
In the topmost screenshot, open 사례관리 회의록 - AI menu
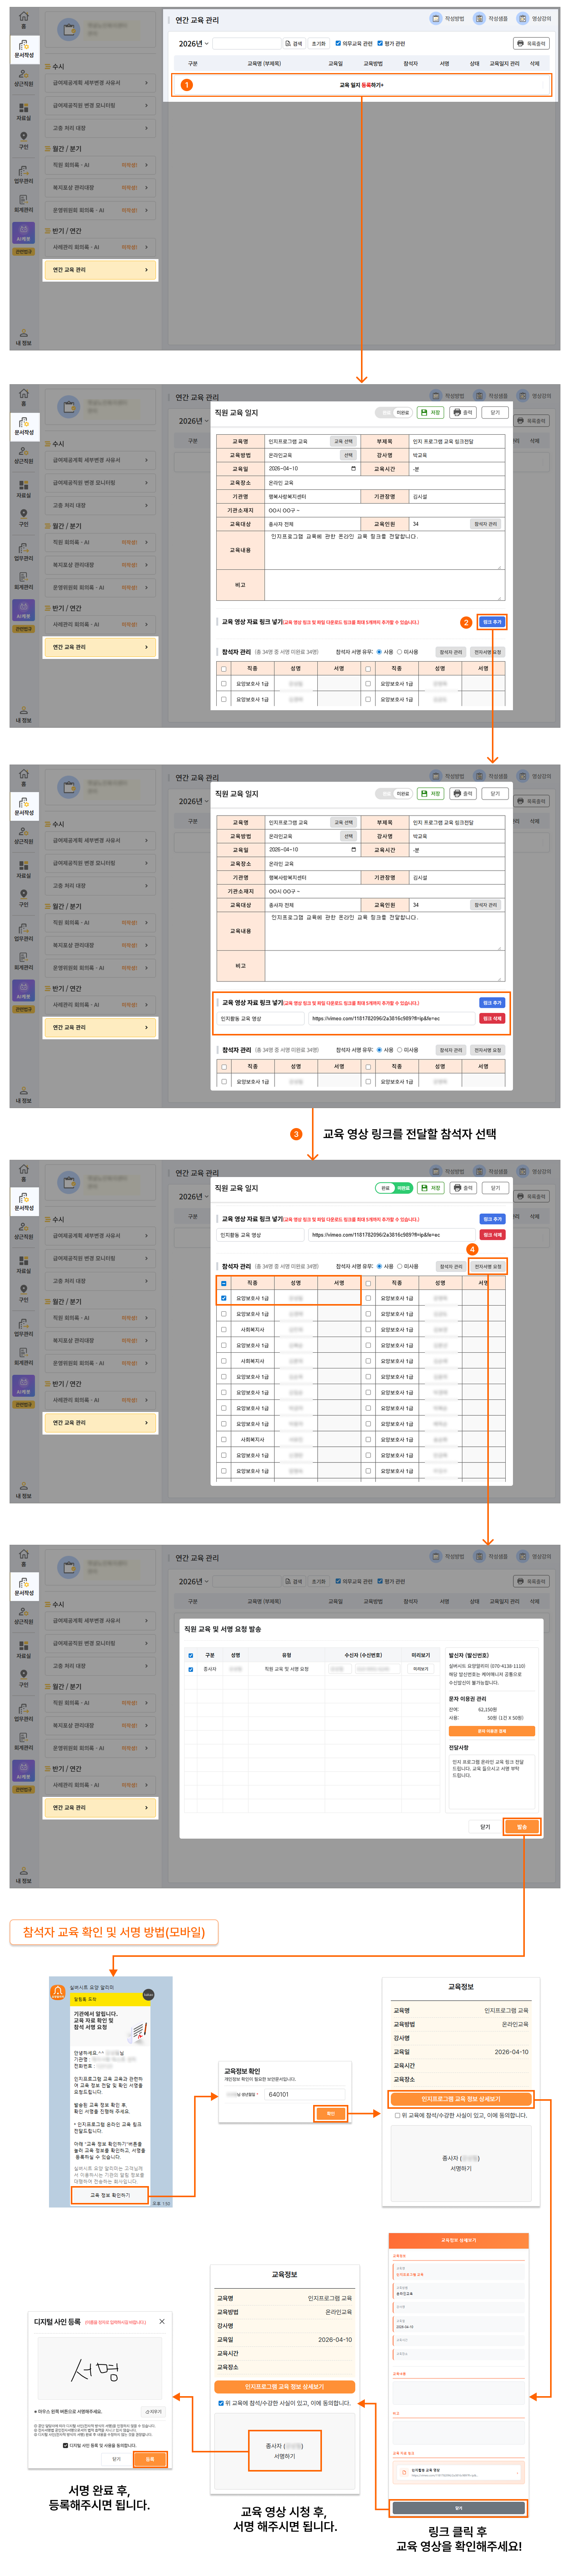100,247
